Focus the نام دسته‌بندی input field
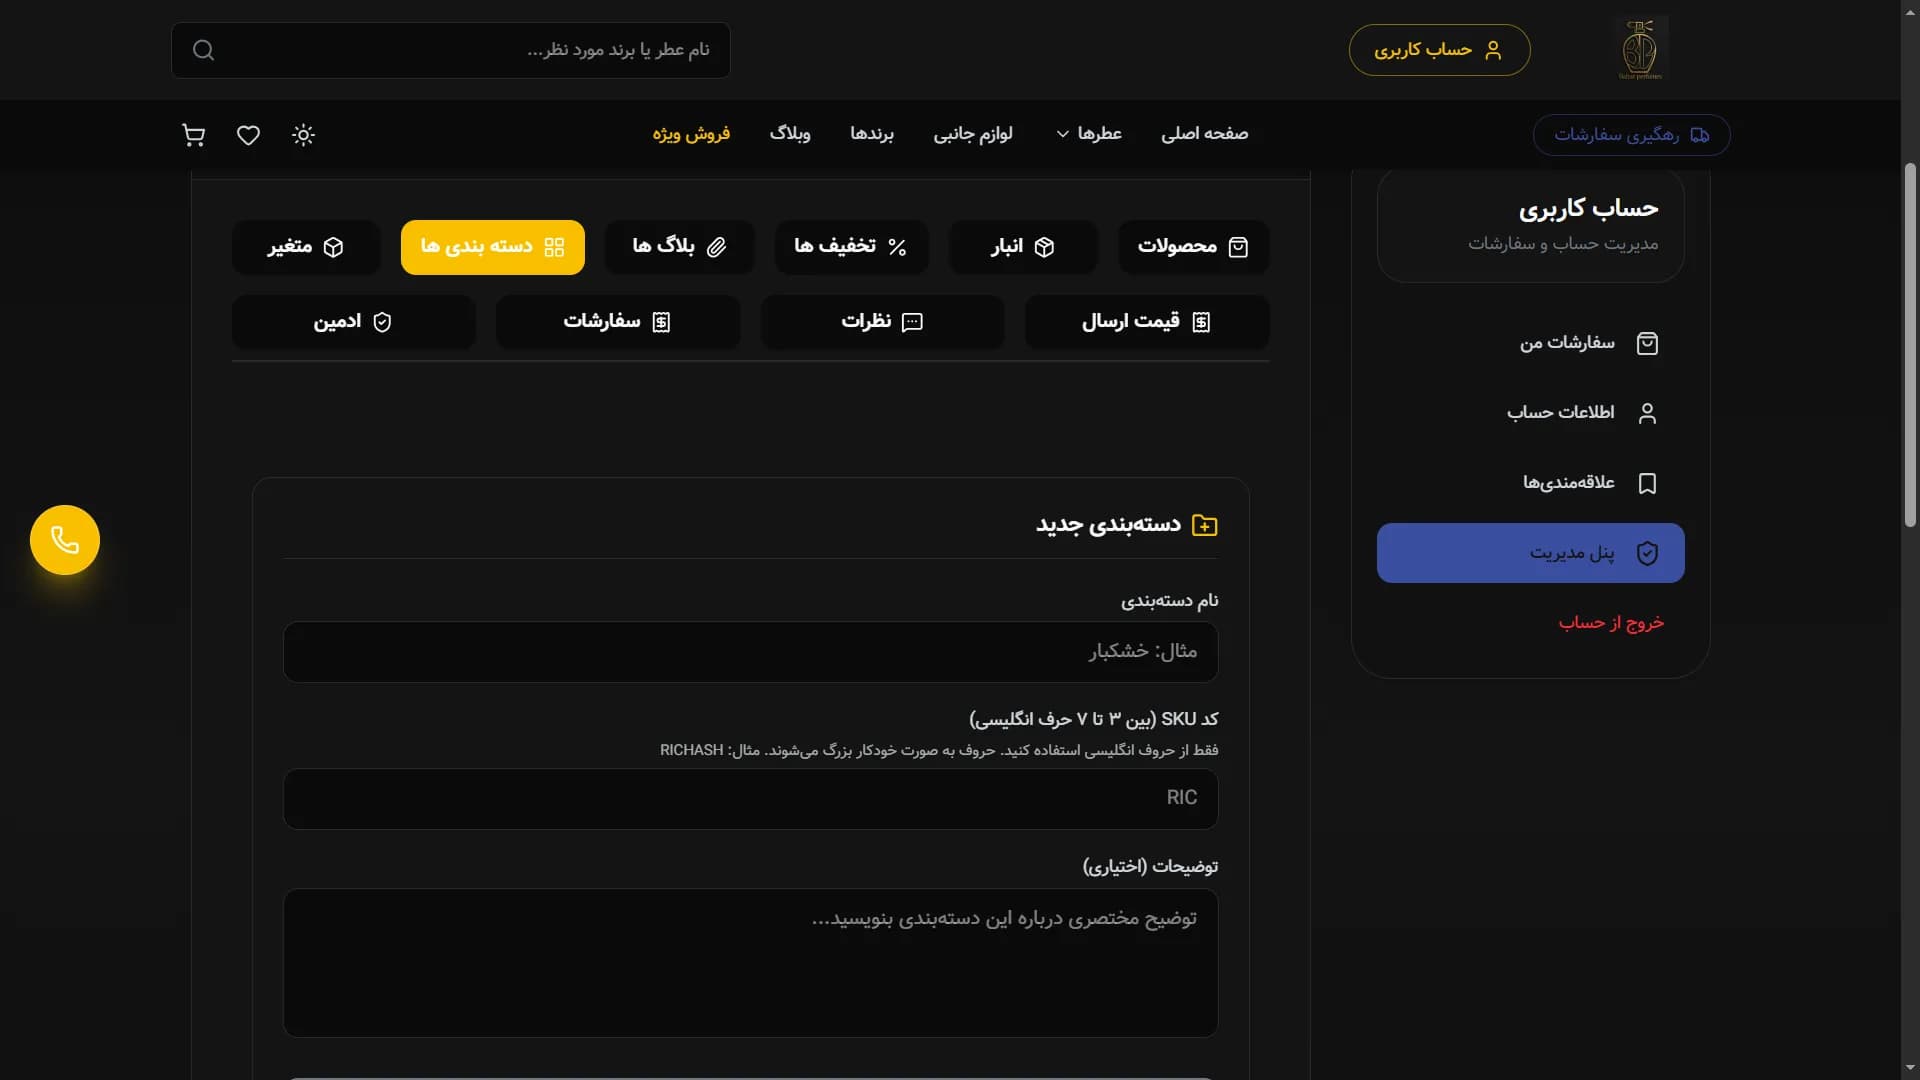Viewport: 1920px width, 1080px height. tap(750, 652)
